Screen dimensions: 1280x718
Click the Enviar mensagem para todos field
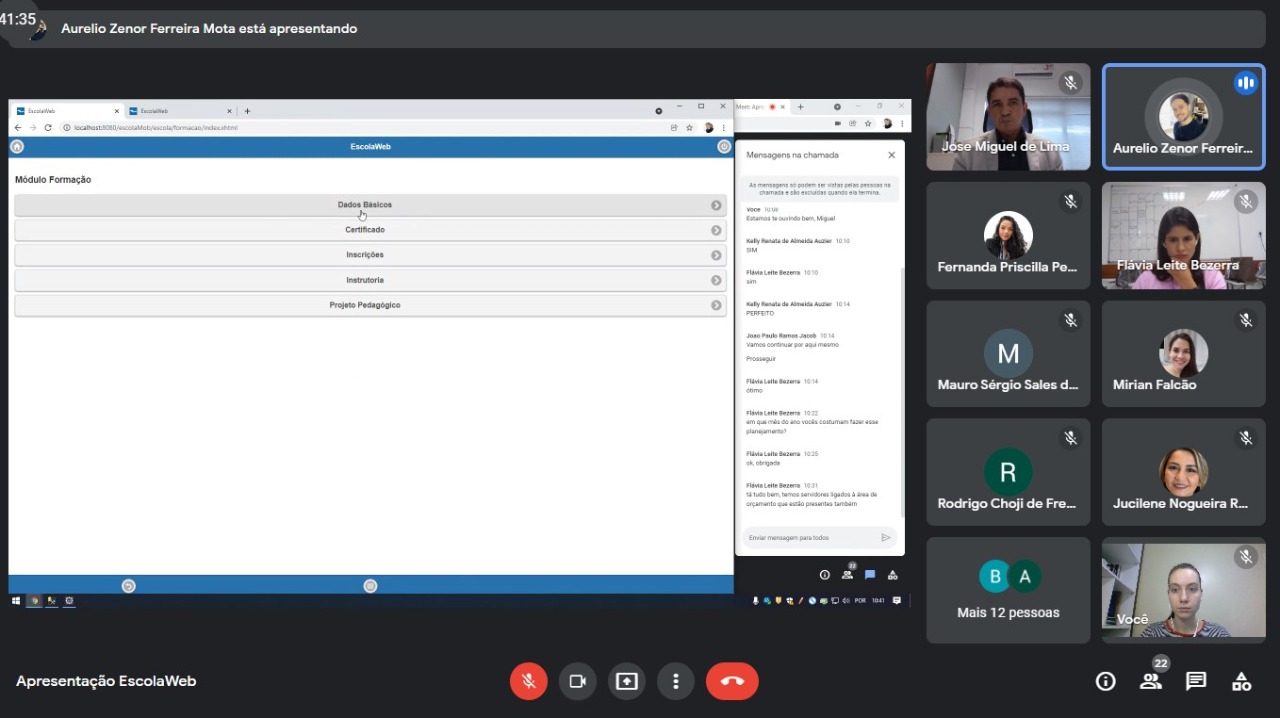pos(810,538)
